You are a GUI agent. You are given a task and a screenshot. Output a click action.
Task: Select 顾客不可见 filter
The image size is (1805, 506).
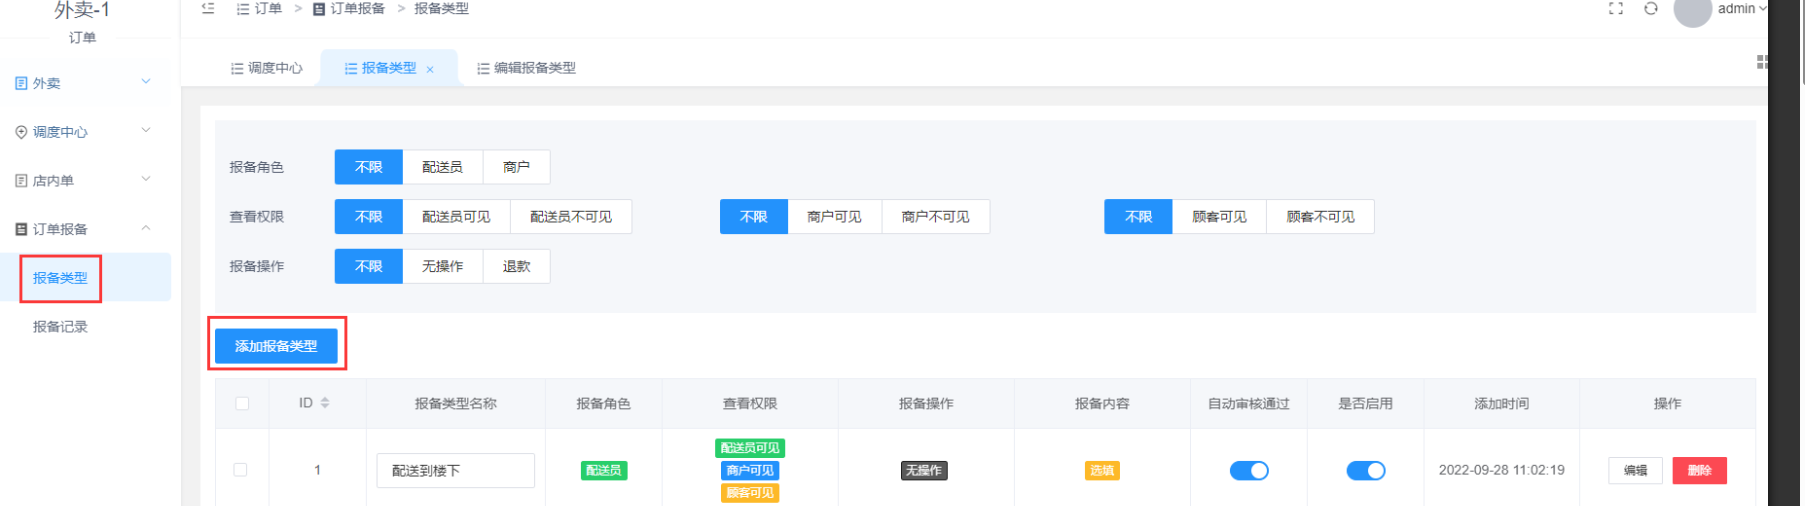pyautogui.click(x=1320, y=217)
